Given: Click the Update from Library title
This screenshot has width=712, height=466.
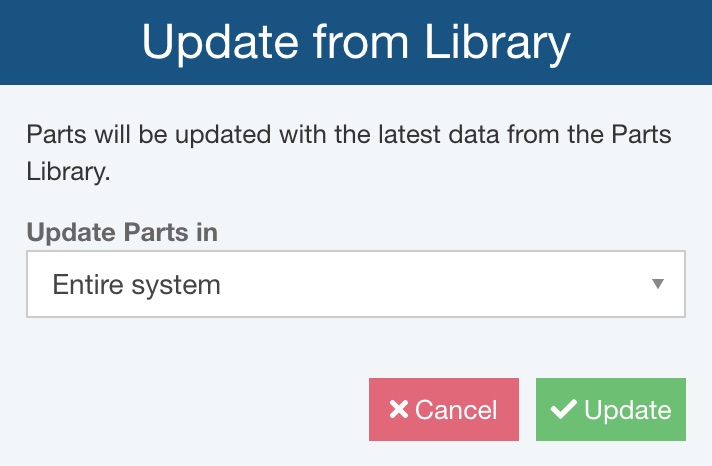Looking at the screenshot, I should click(x=356, y=43).
